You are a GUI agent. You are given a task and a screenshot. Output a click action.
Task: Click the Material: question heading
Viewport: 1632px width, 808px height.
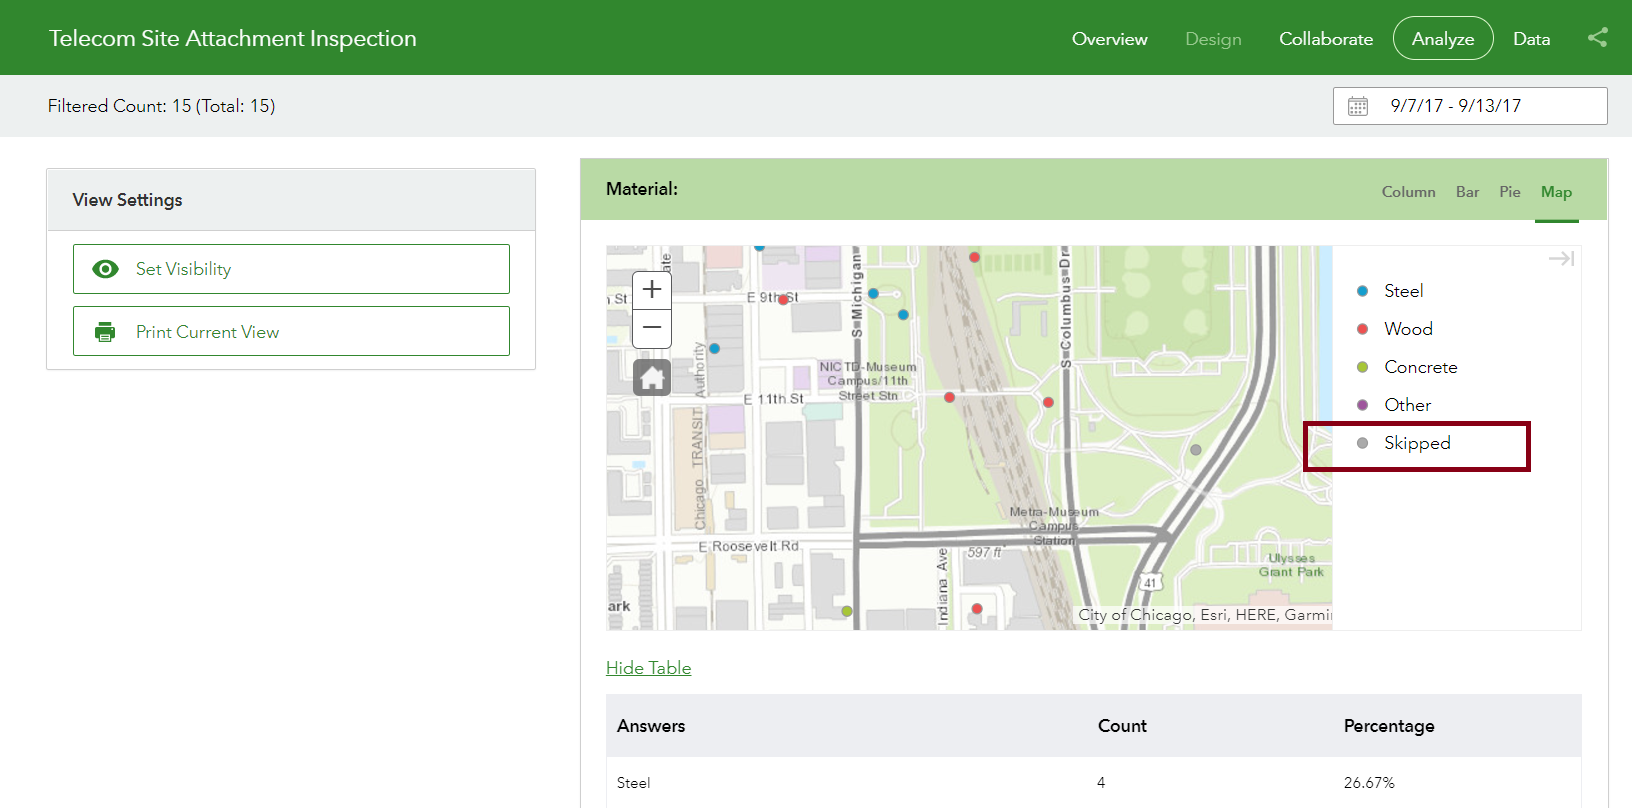[x=642, y=189]
